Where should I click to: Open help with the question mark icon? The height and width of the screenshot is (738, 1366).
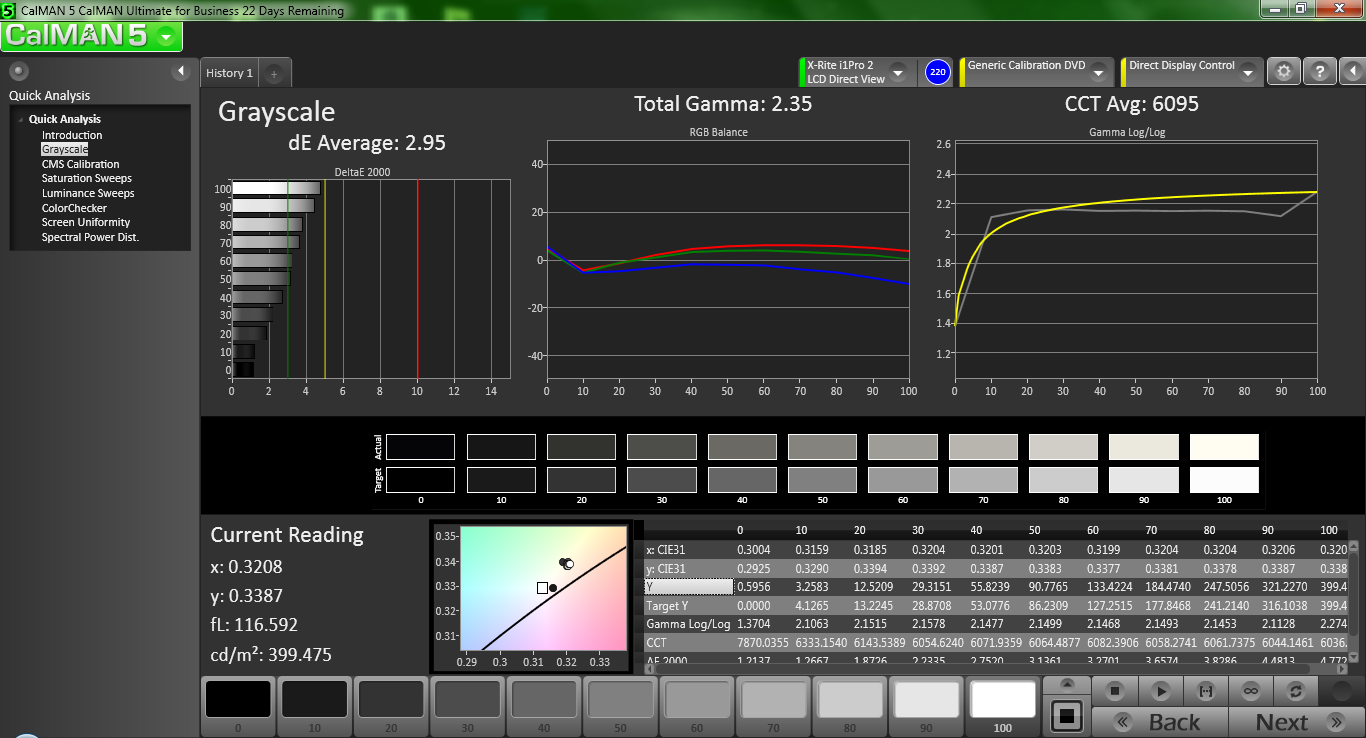(1320, 72)
